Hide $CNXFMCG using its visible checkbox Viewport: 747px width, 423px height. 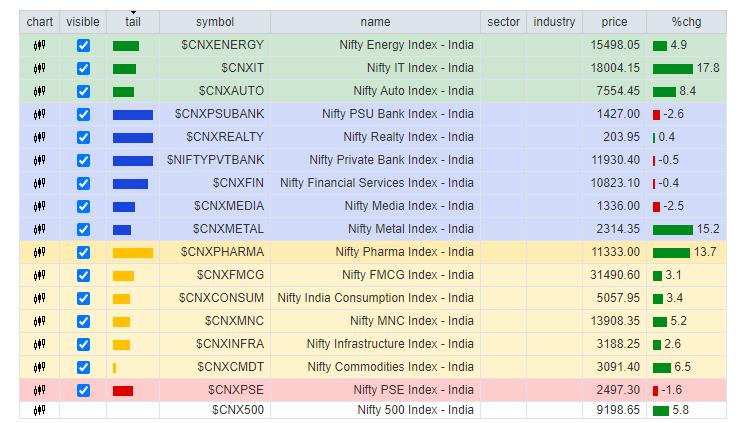(83, 276)
